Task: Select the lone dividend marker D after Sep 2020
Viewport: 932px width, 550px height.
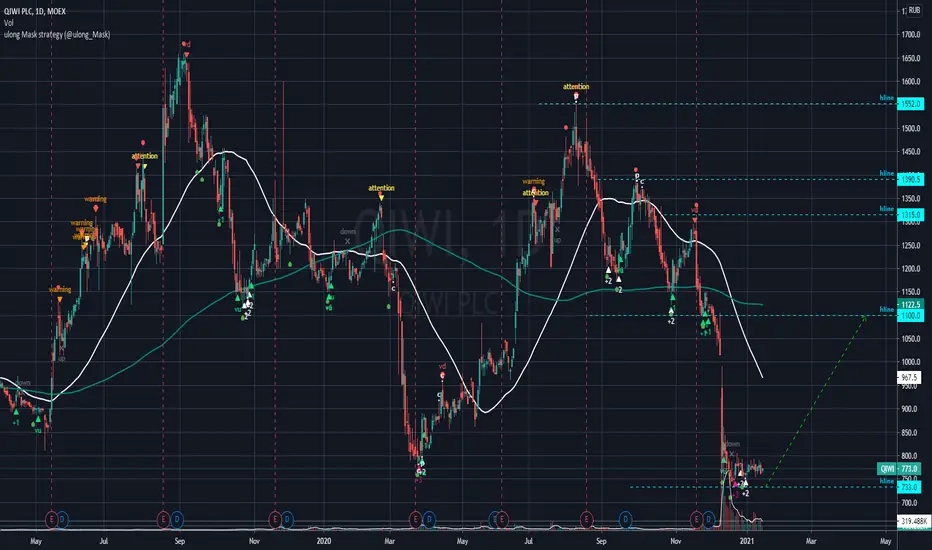Action: pos(625,520)
